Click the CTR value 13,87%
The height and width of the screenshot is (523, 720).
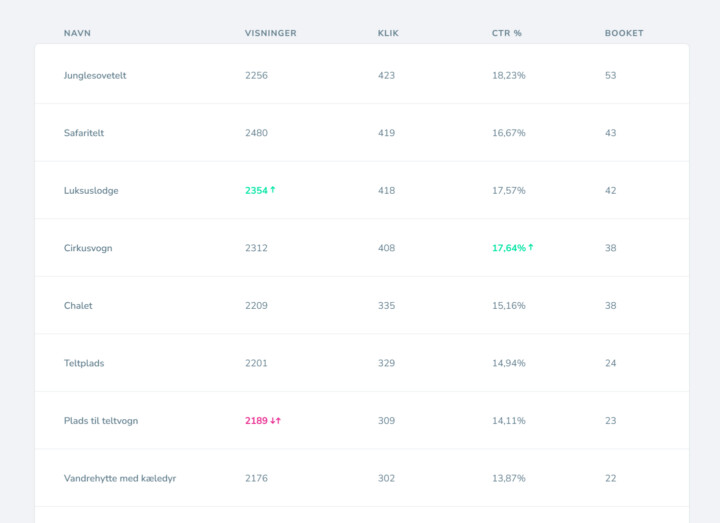click(509, 478)
